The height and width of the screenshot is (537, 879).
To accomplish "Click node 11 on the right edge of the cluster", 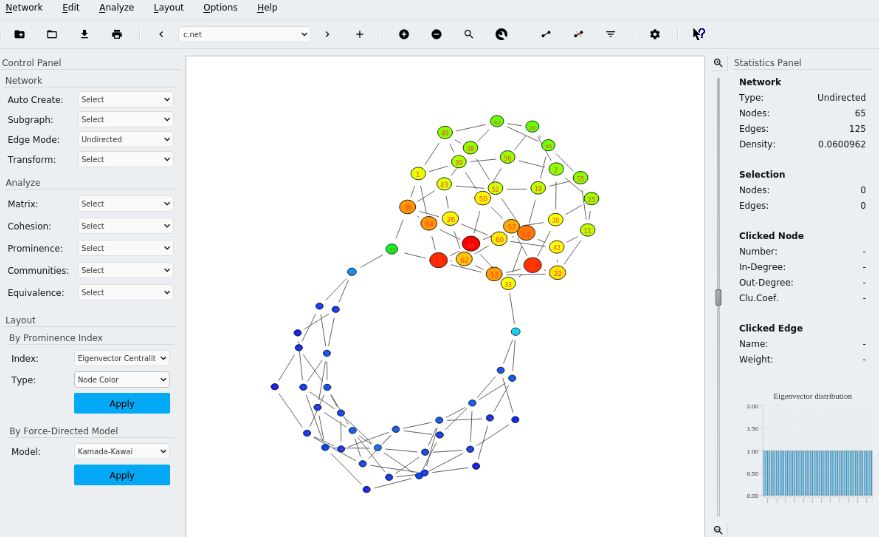I will 587,230.
